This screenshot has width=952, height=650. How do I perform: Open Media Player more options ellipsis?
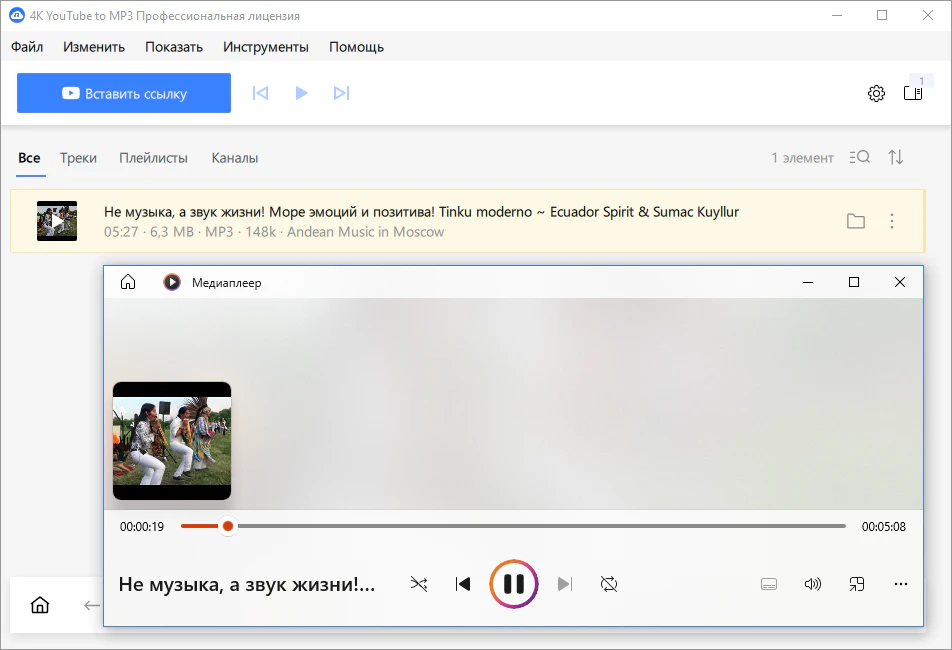click(x=900, y=584)
